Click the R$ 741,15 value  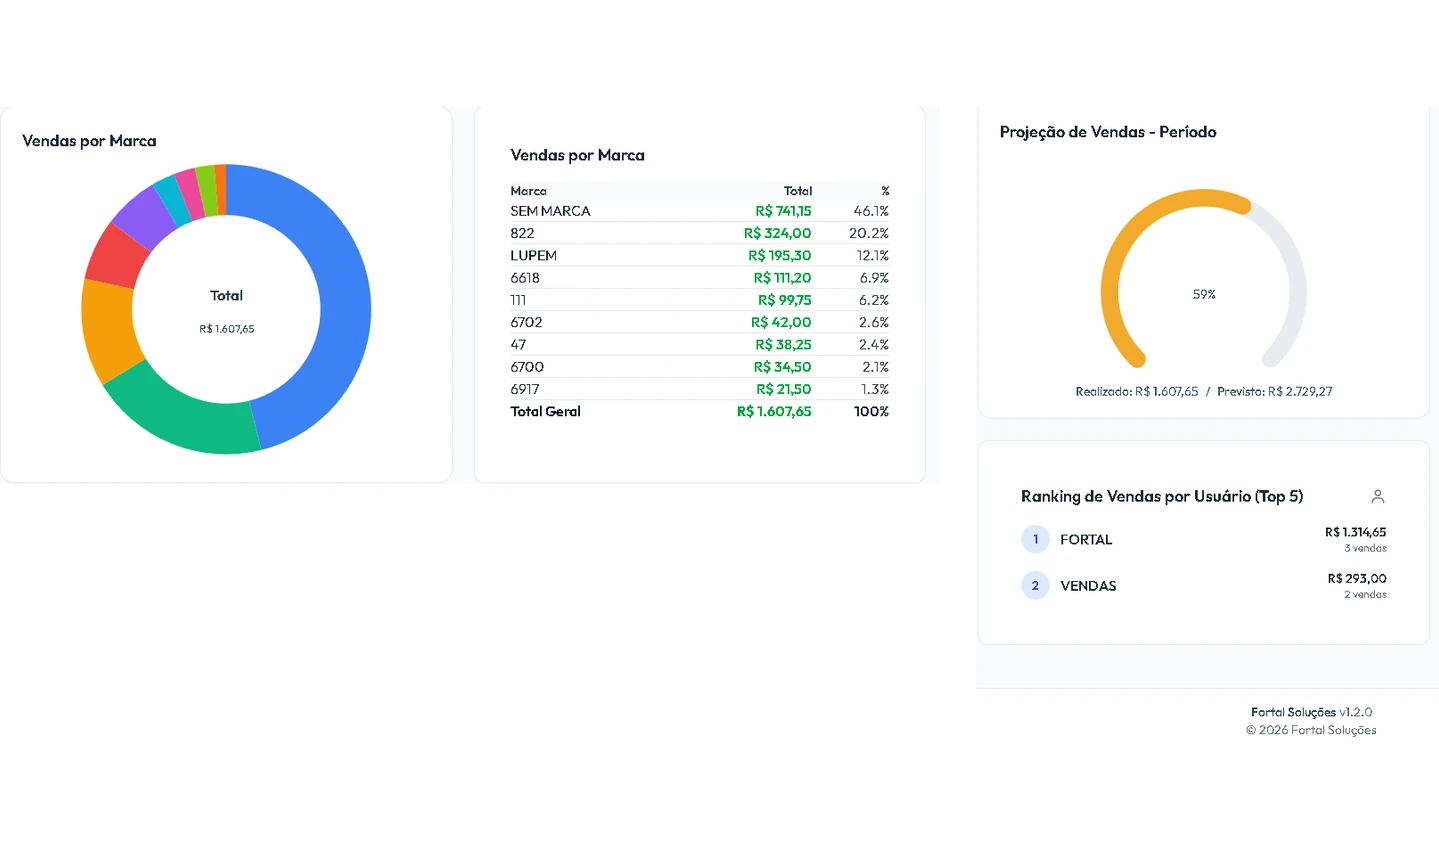coord(783,211)
